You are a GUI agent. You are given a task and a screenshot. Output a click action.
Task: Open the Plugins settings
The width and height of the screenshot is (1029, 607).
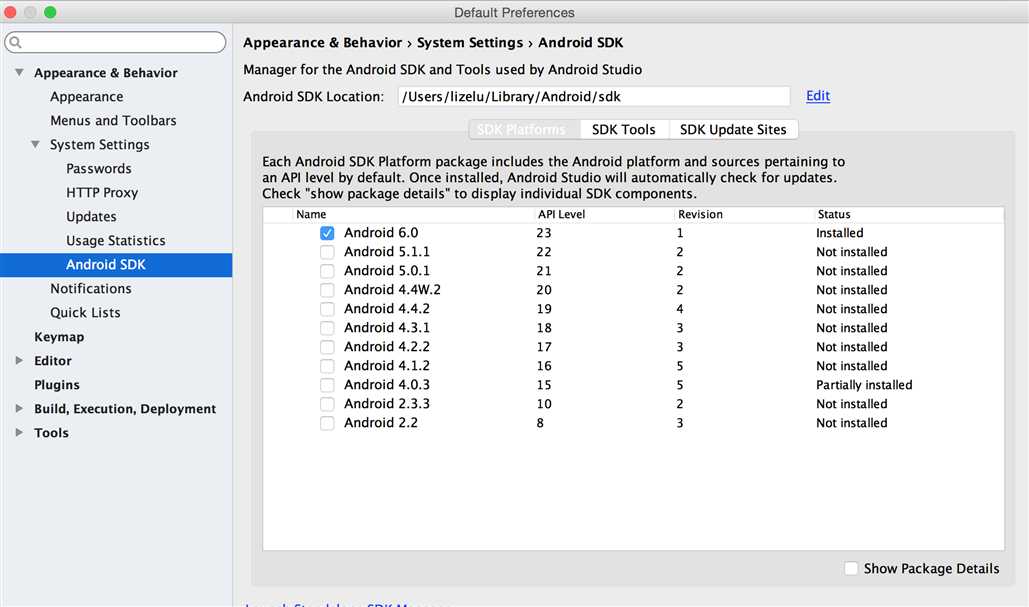coord(57,385)
